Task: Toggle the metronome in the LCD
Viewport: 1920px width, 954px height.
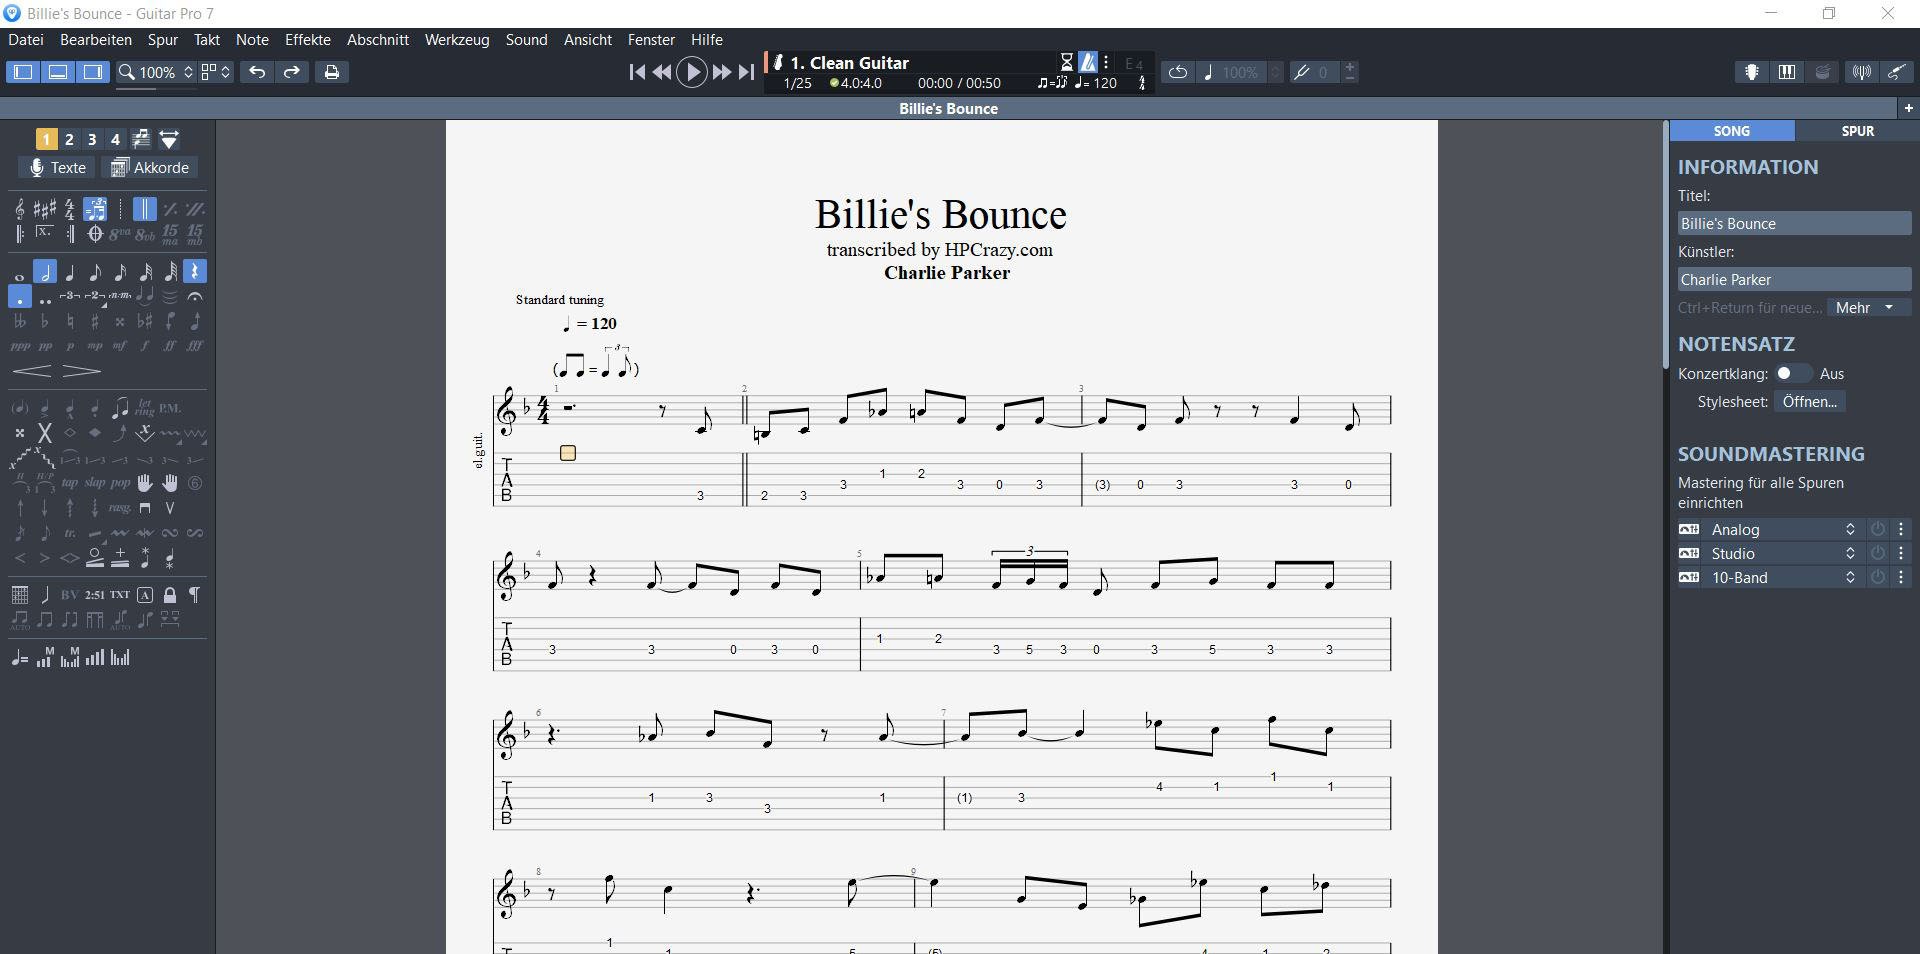Action: coord(1087,62)
